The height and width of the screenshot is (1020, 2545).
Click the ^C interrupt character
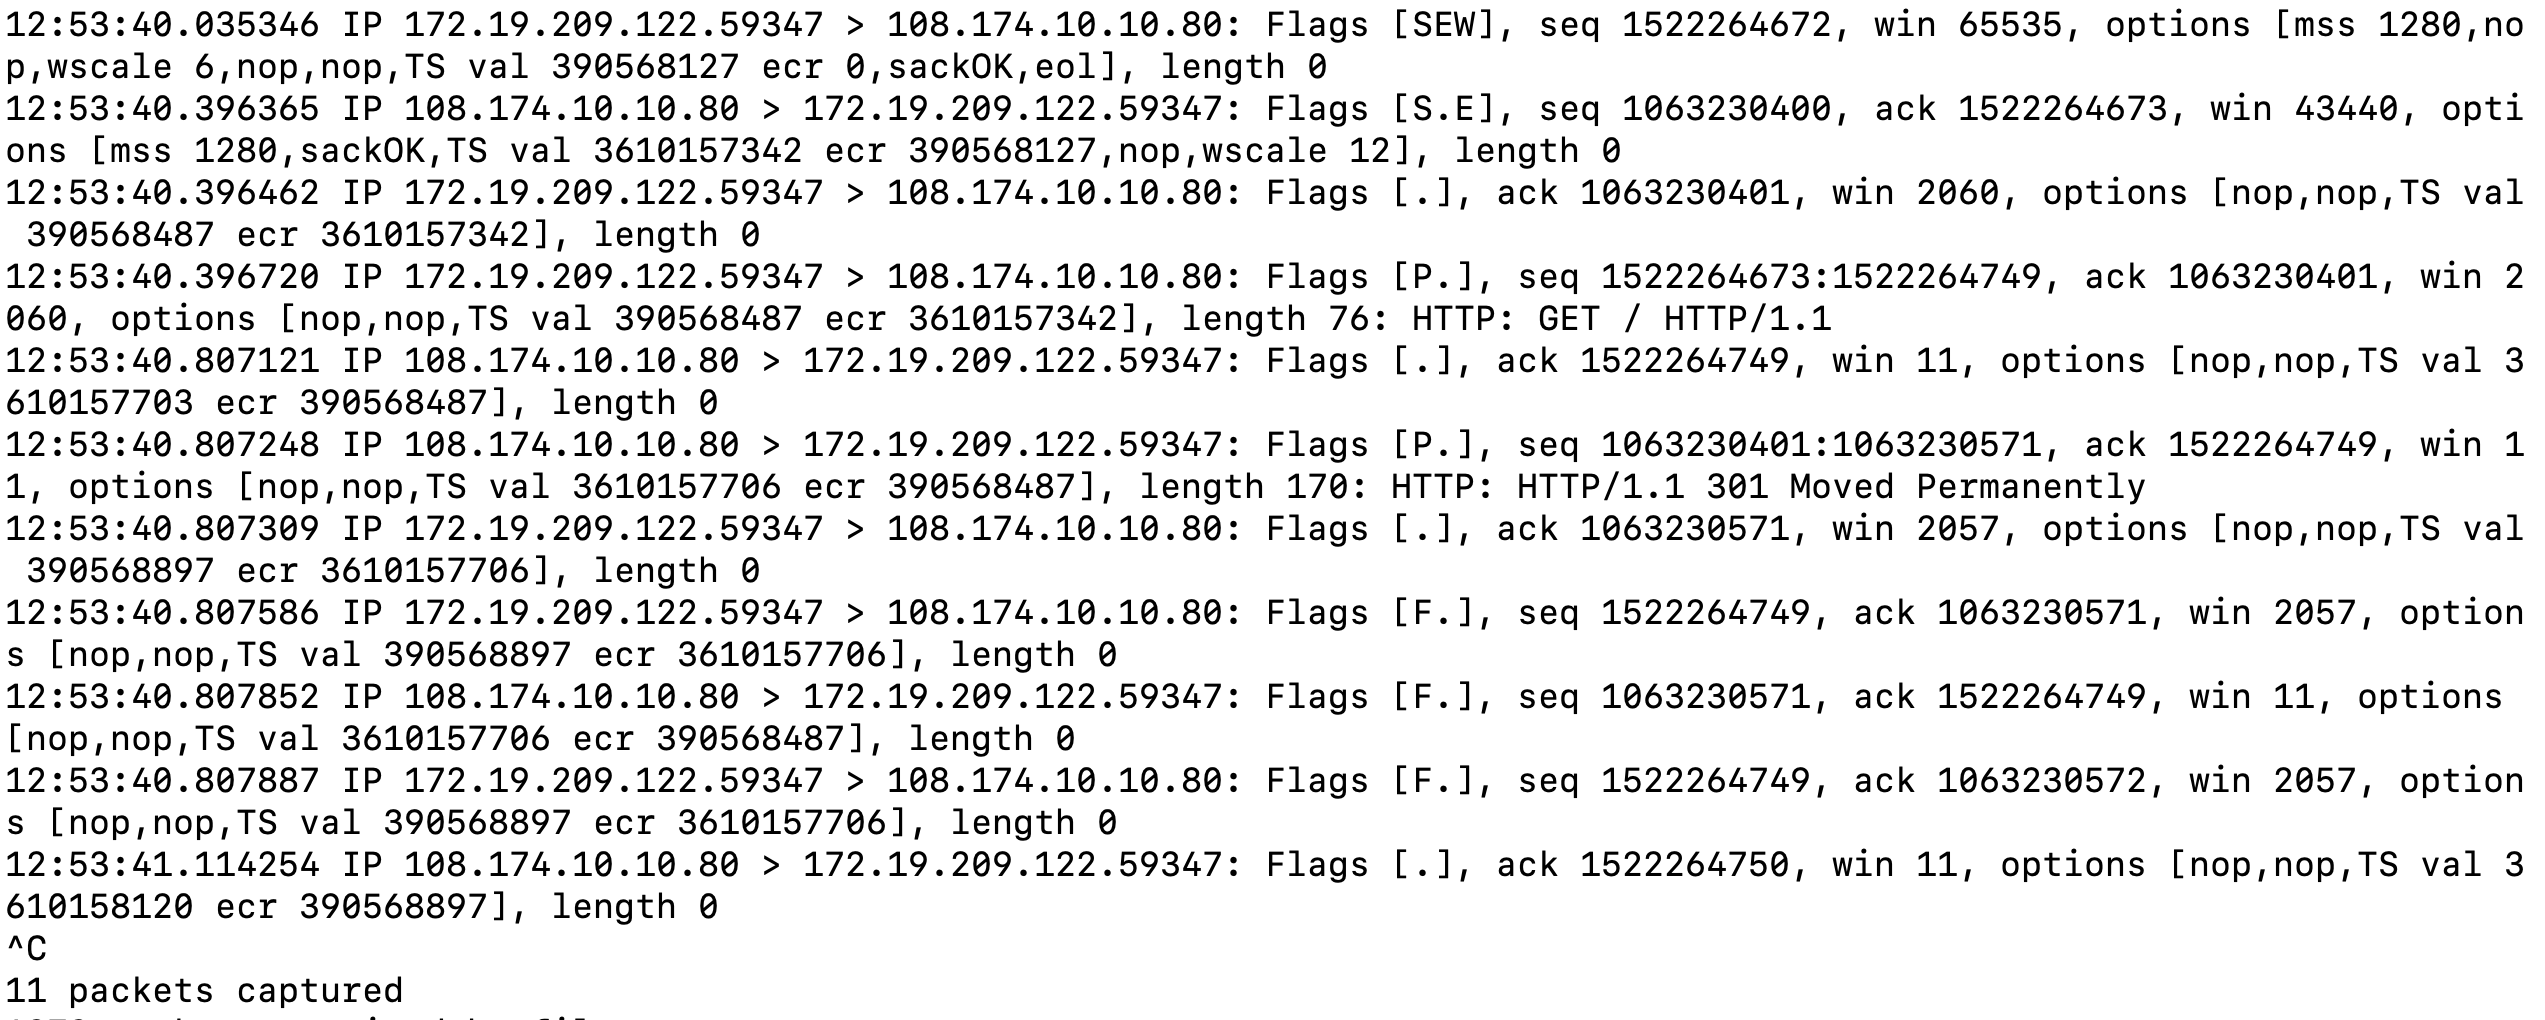tap(26, 948)
